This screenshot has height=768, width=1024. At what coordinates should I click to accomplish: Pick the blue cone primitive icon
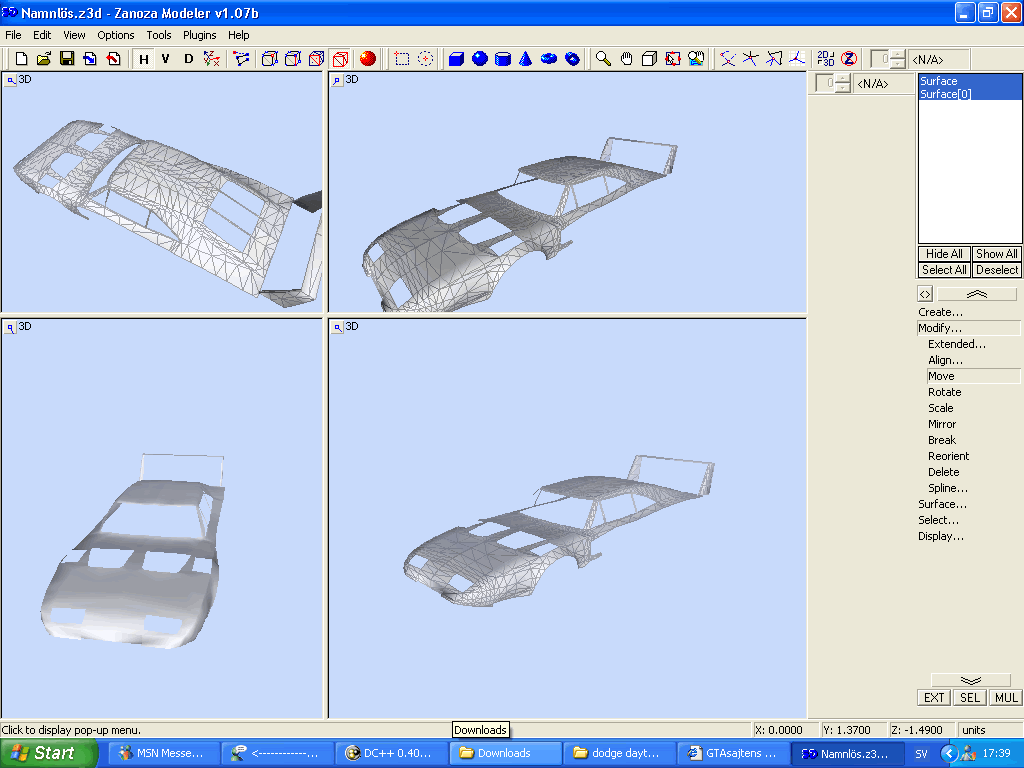tap(525, 59)
